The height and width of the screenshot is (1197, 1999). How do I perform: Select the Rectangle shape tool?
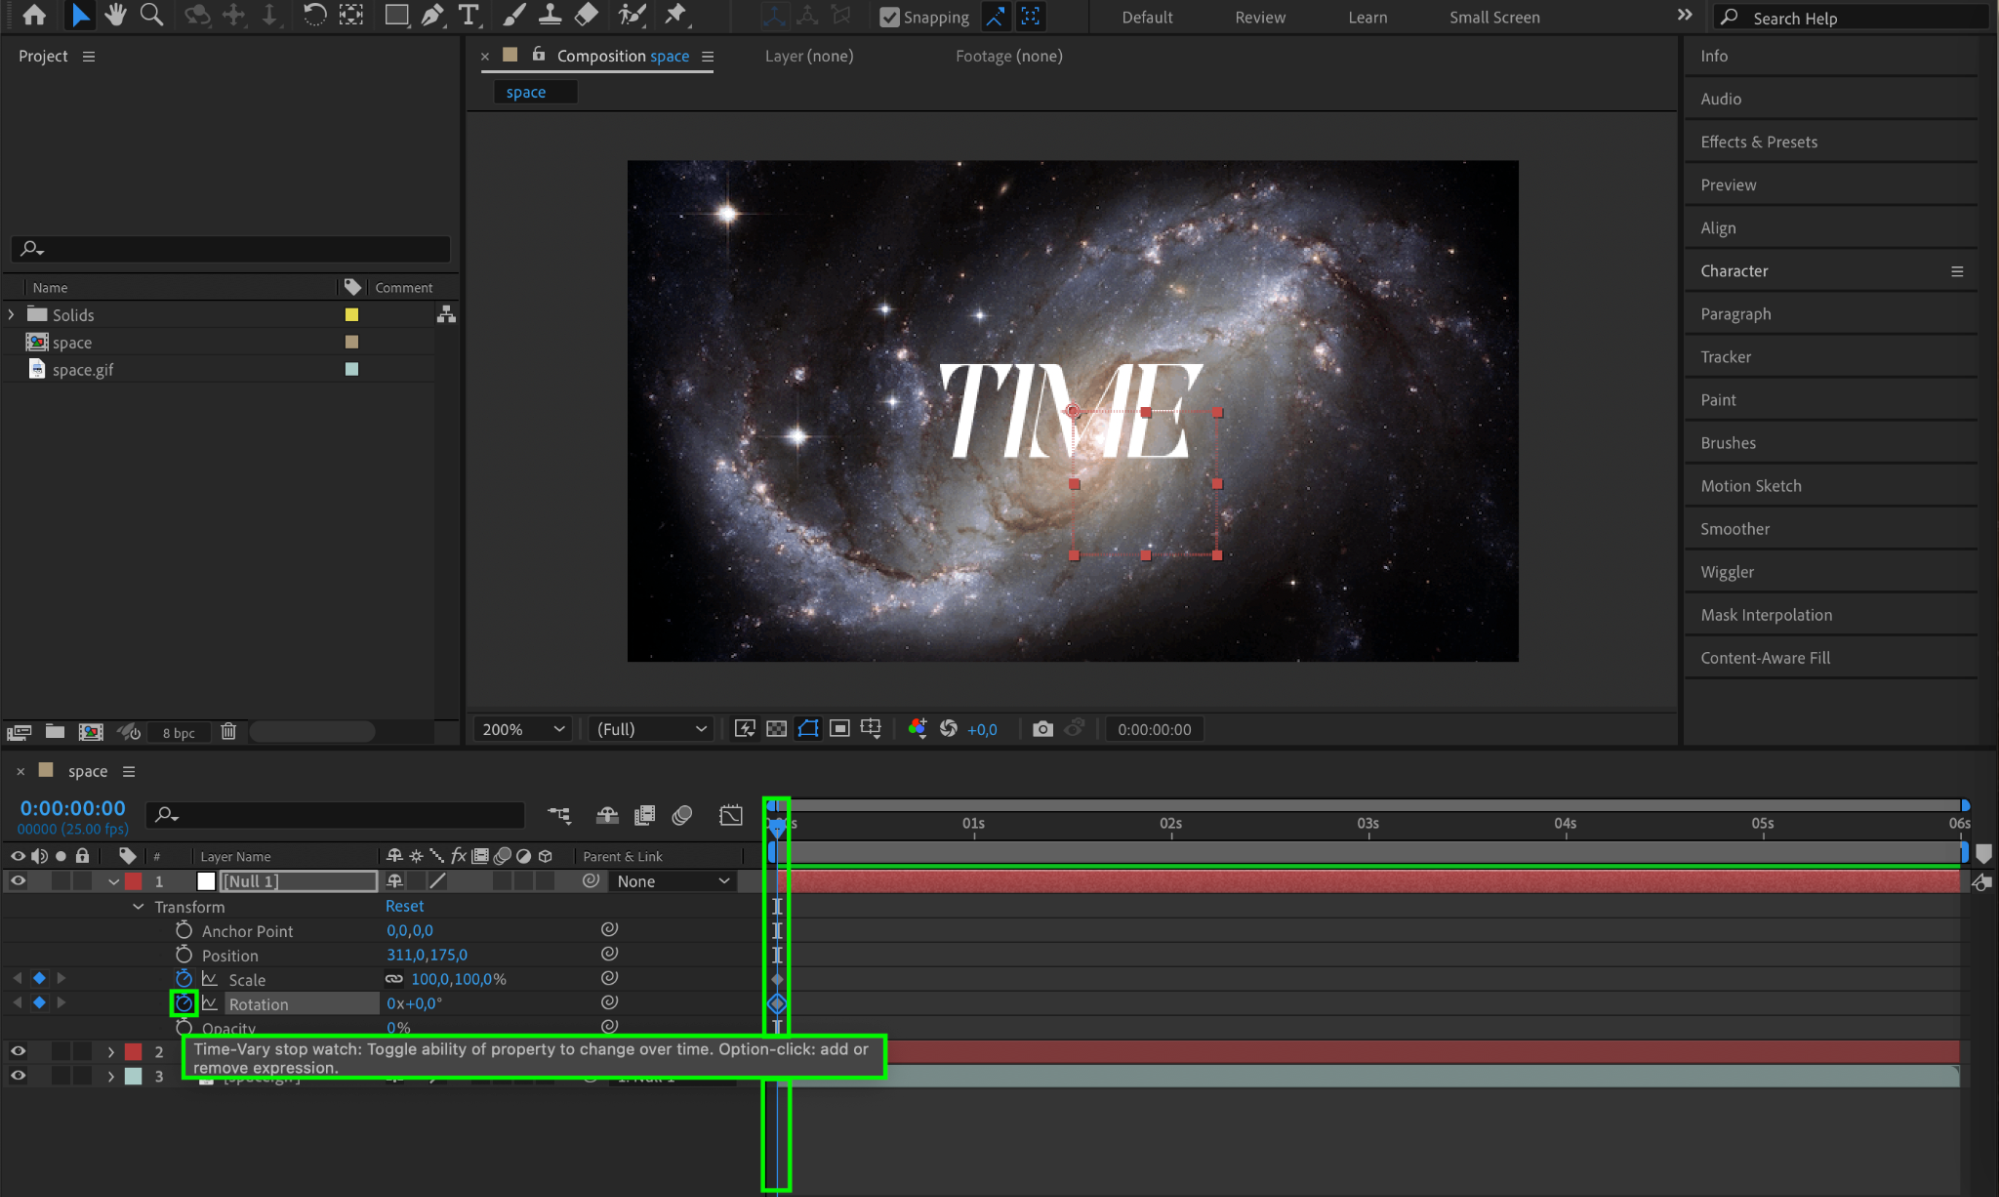click(396, 15)
